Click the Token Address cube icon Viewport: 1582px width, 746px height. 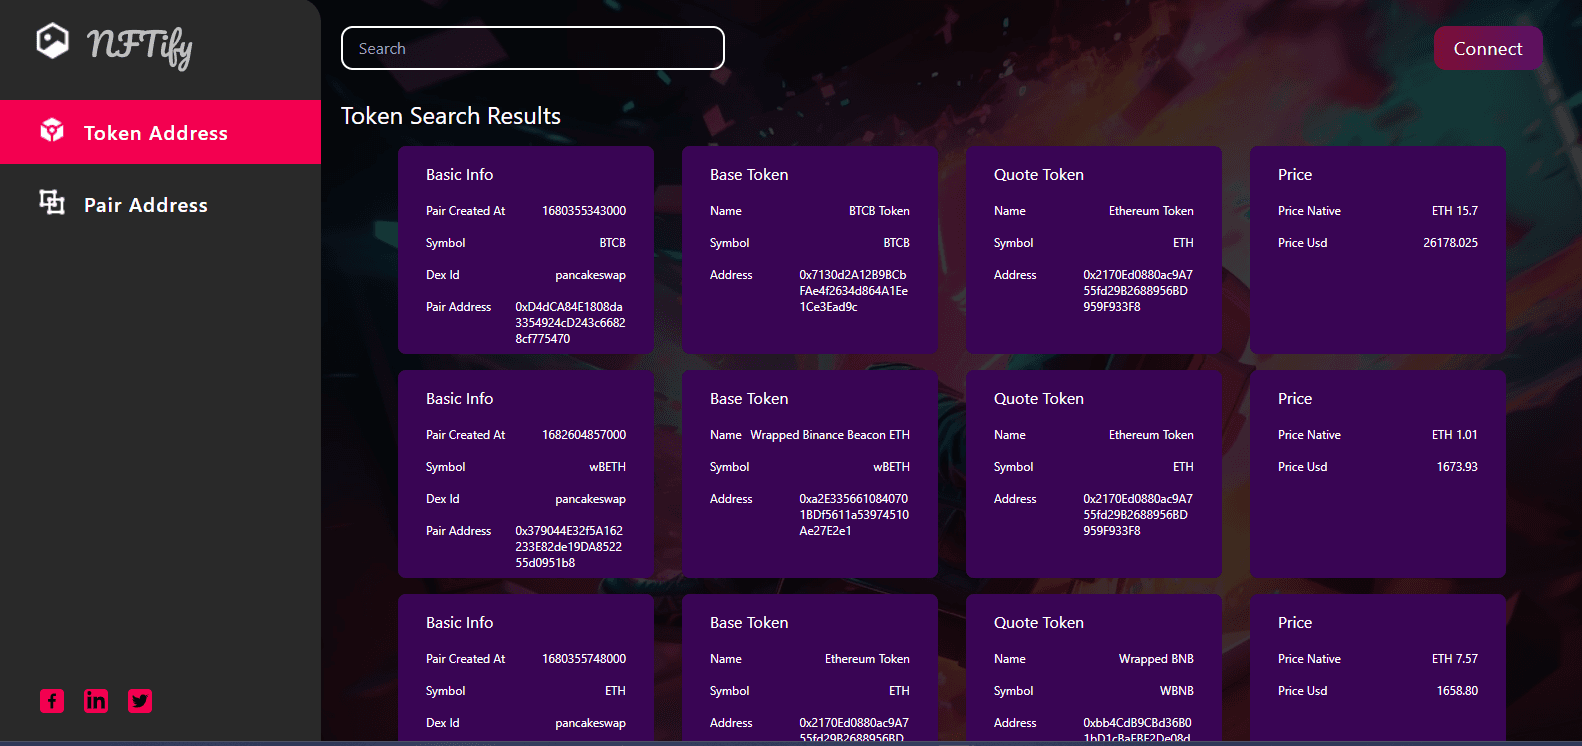click(x=52, y=131)
